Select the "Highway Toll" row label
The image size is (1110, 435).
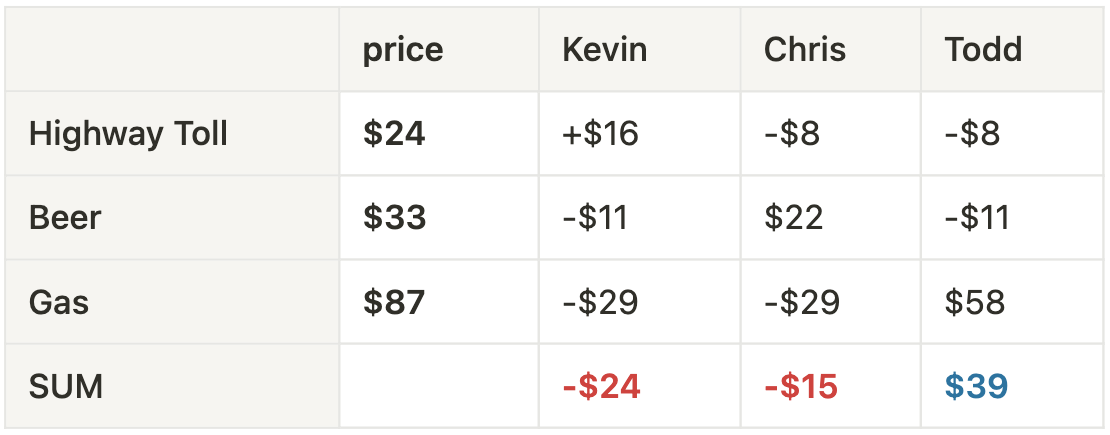(128, 134)
